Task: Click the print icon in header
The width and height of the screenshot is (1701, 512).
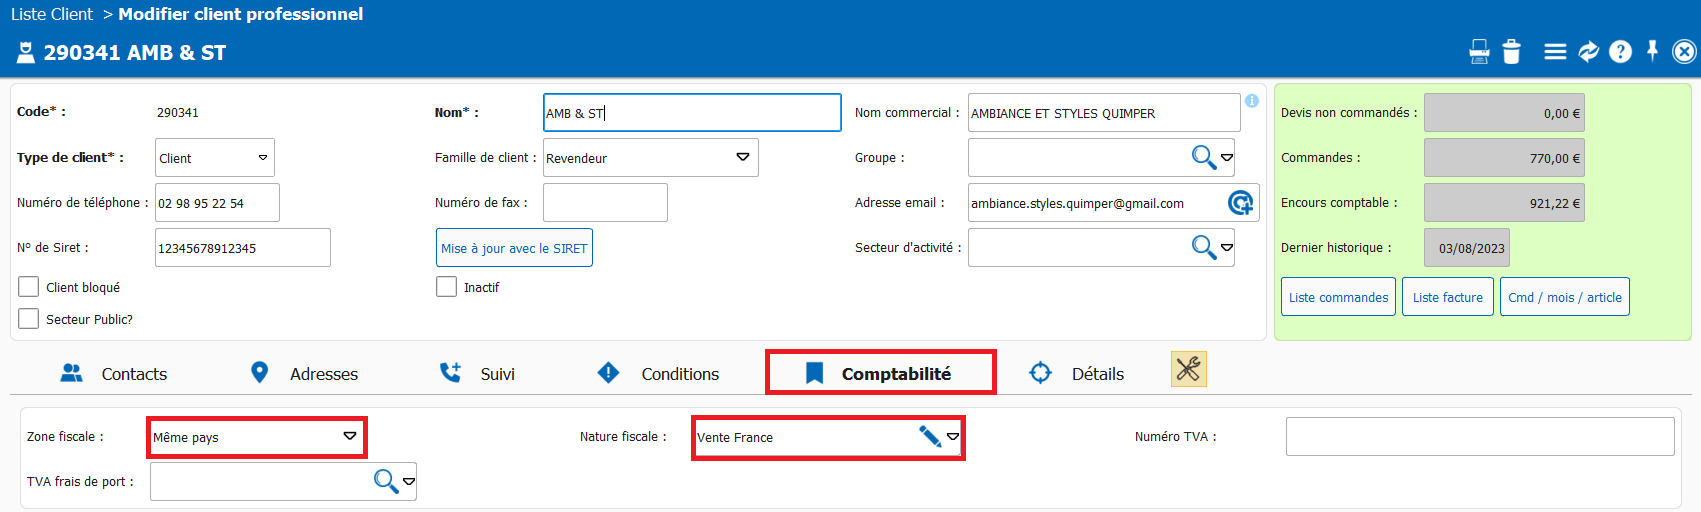Action: pos(1479,52)
